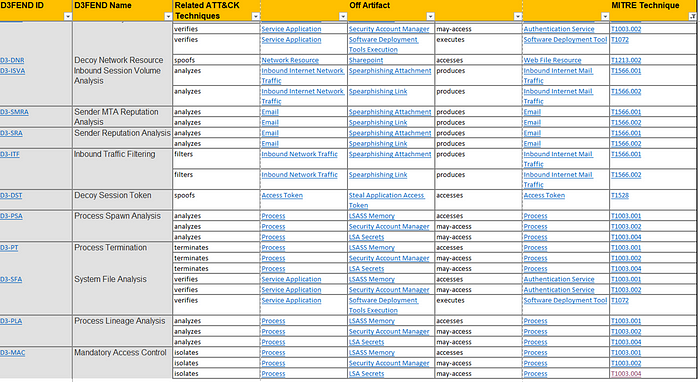Viewport: 700px width, 382px height.
Task: Open the D3-DST link
Action: [x=11, y=195]
